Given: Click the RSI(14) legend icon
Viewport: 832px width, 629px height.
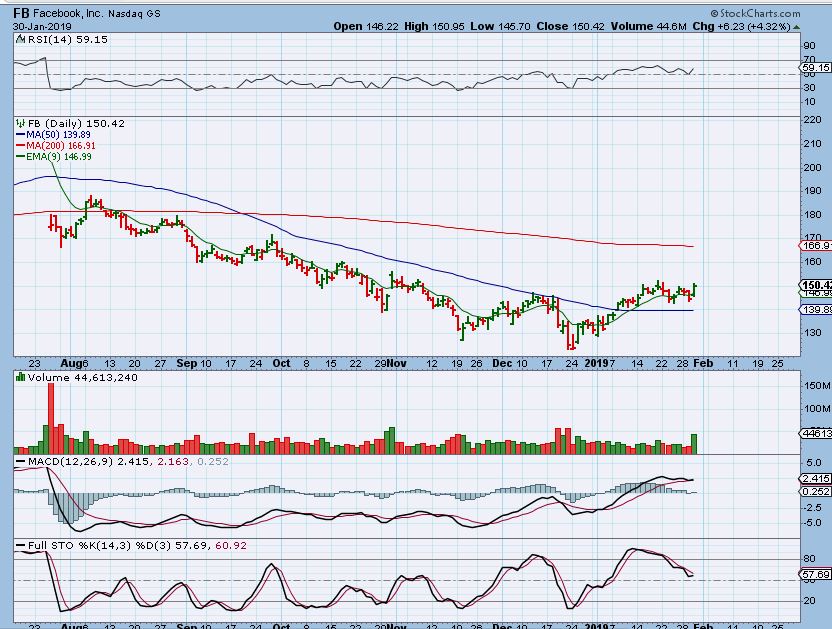Looking at the screenshot, I should tap(20, 39).
